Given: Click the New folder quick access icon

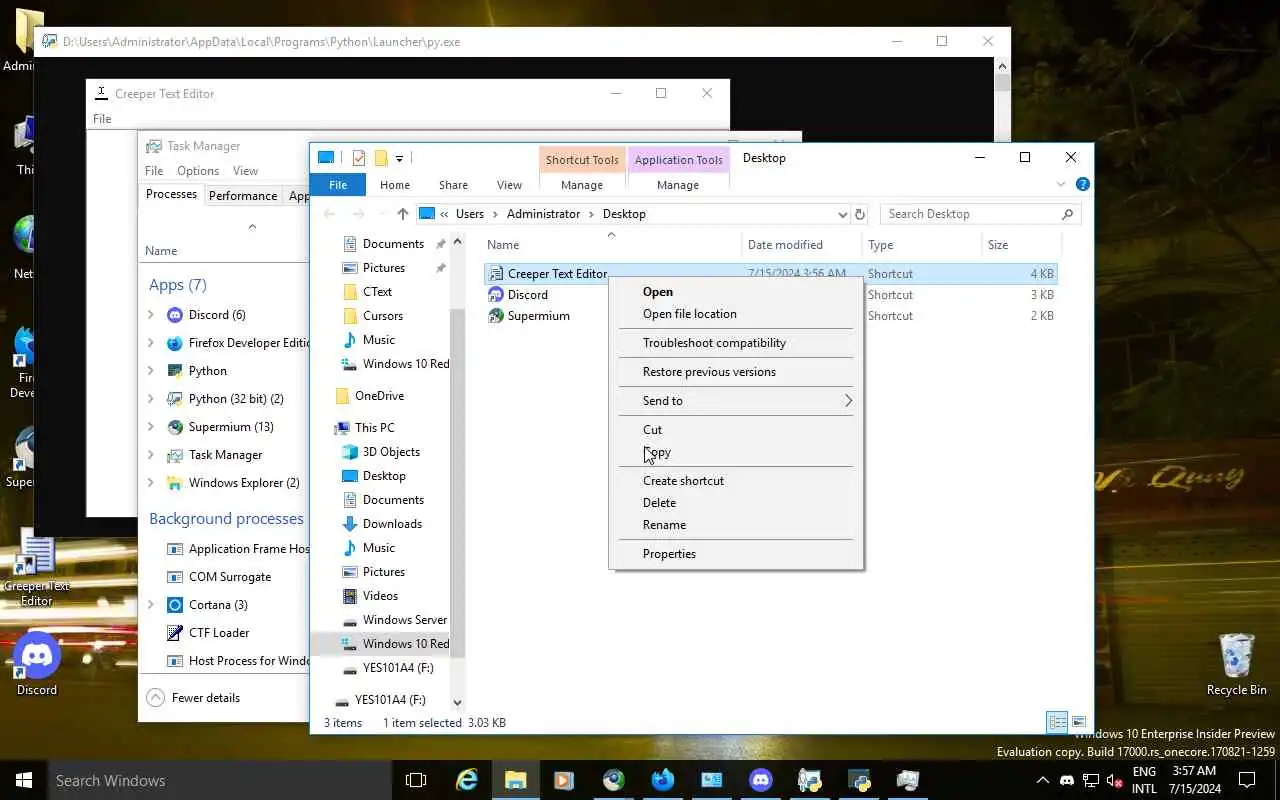Looking at the screenshot, I should pos(381,158).
